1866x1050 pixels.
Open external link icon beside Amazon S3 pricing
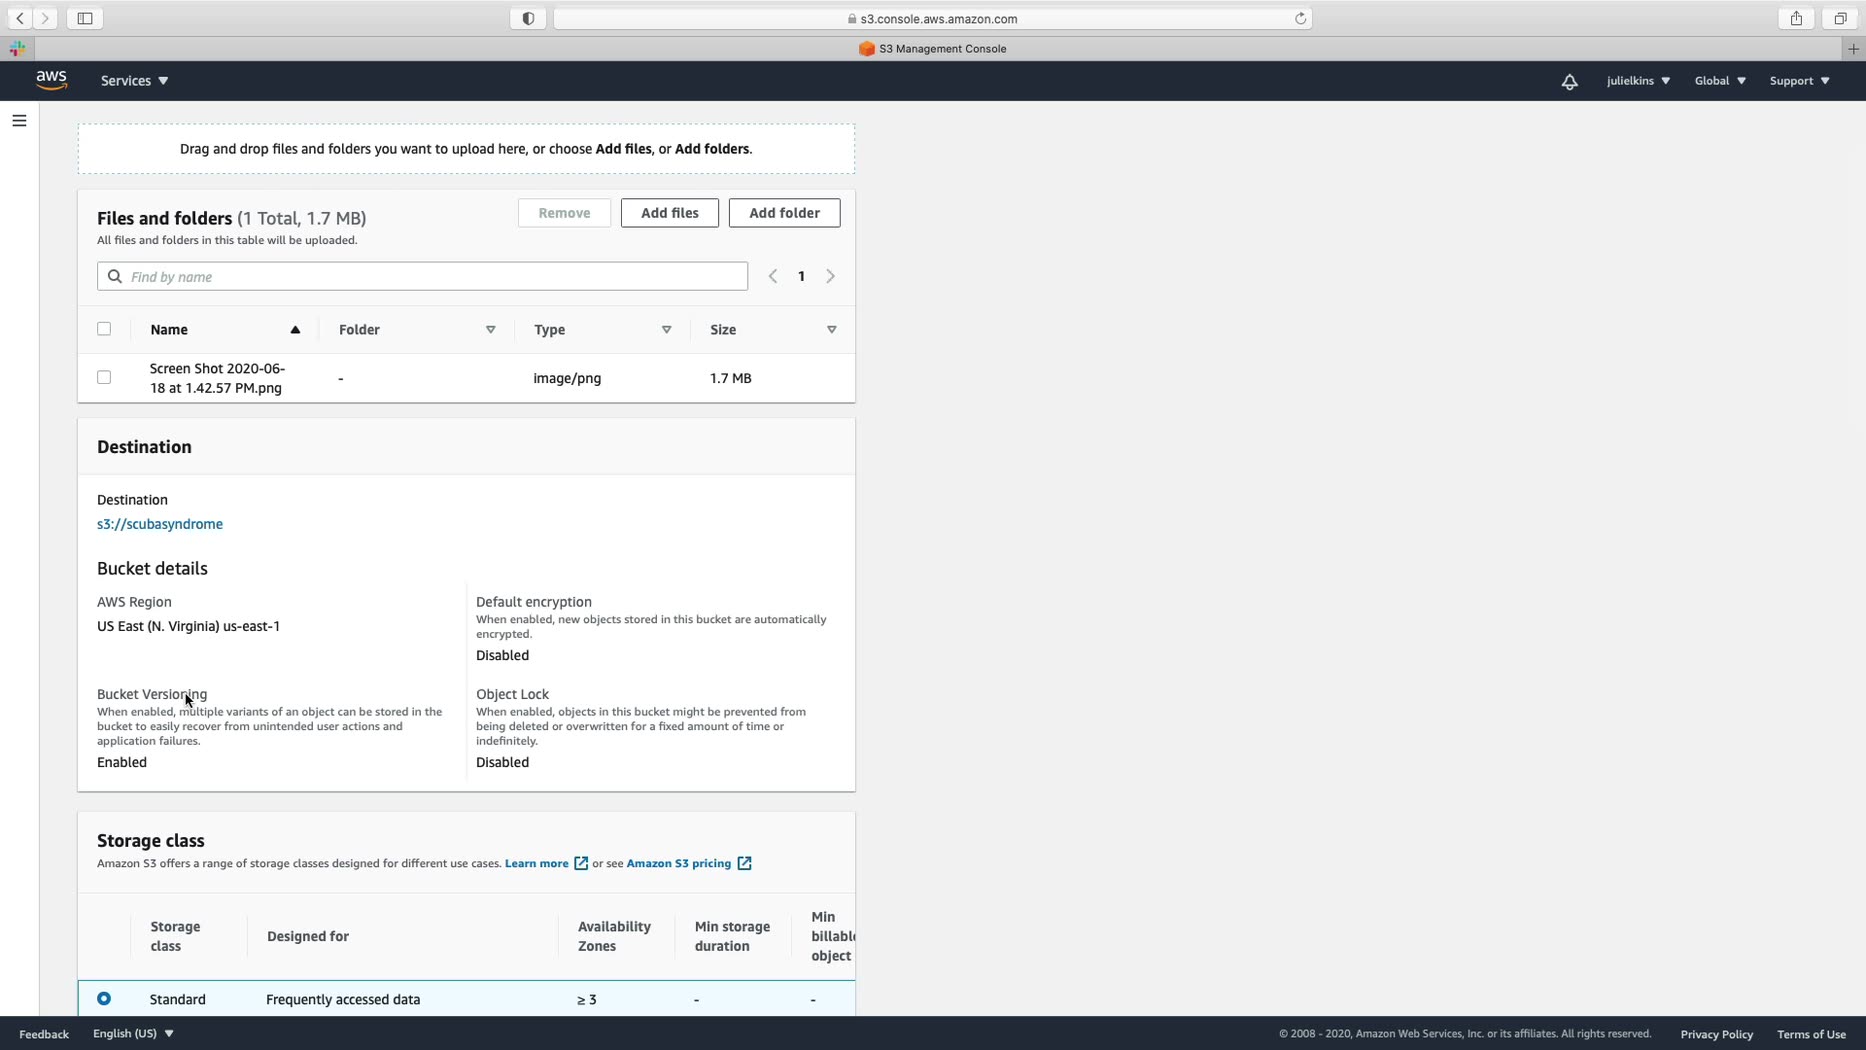744,863
